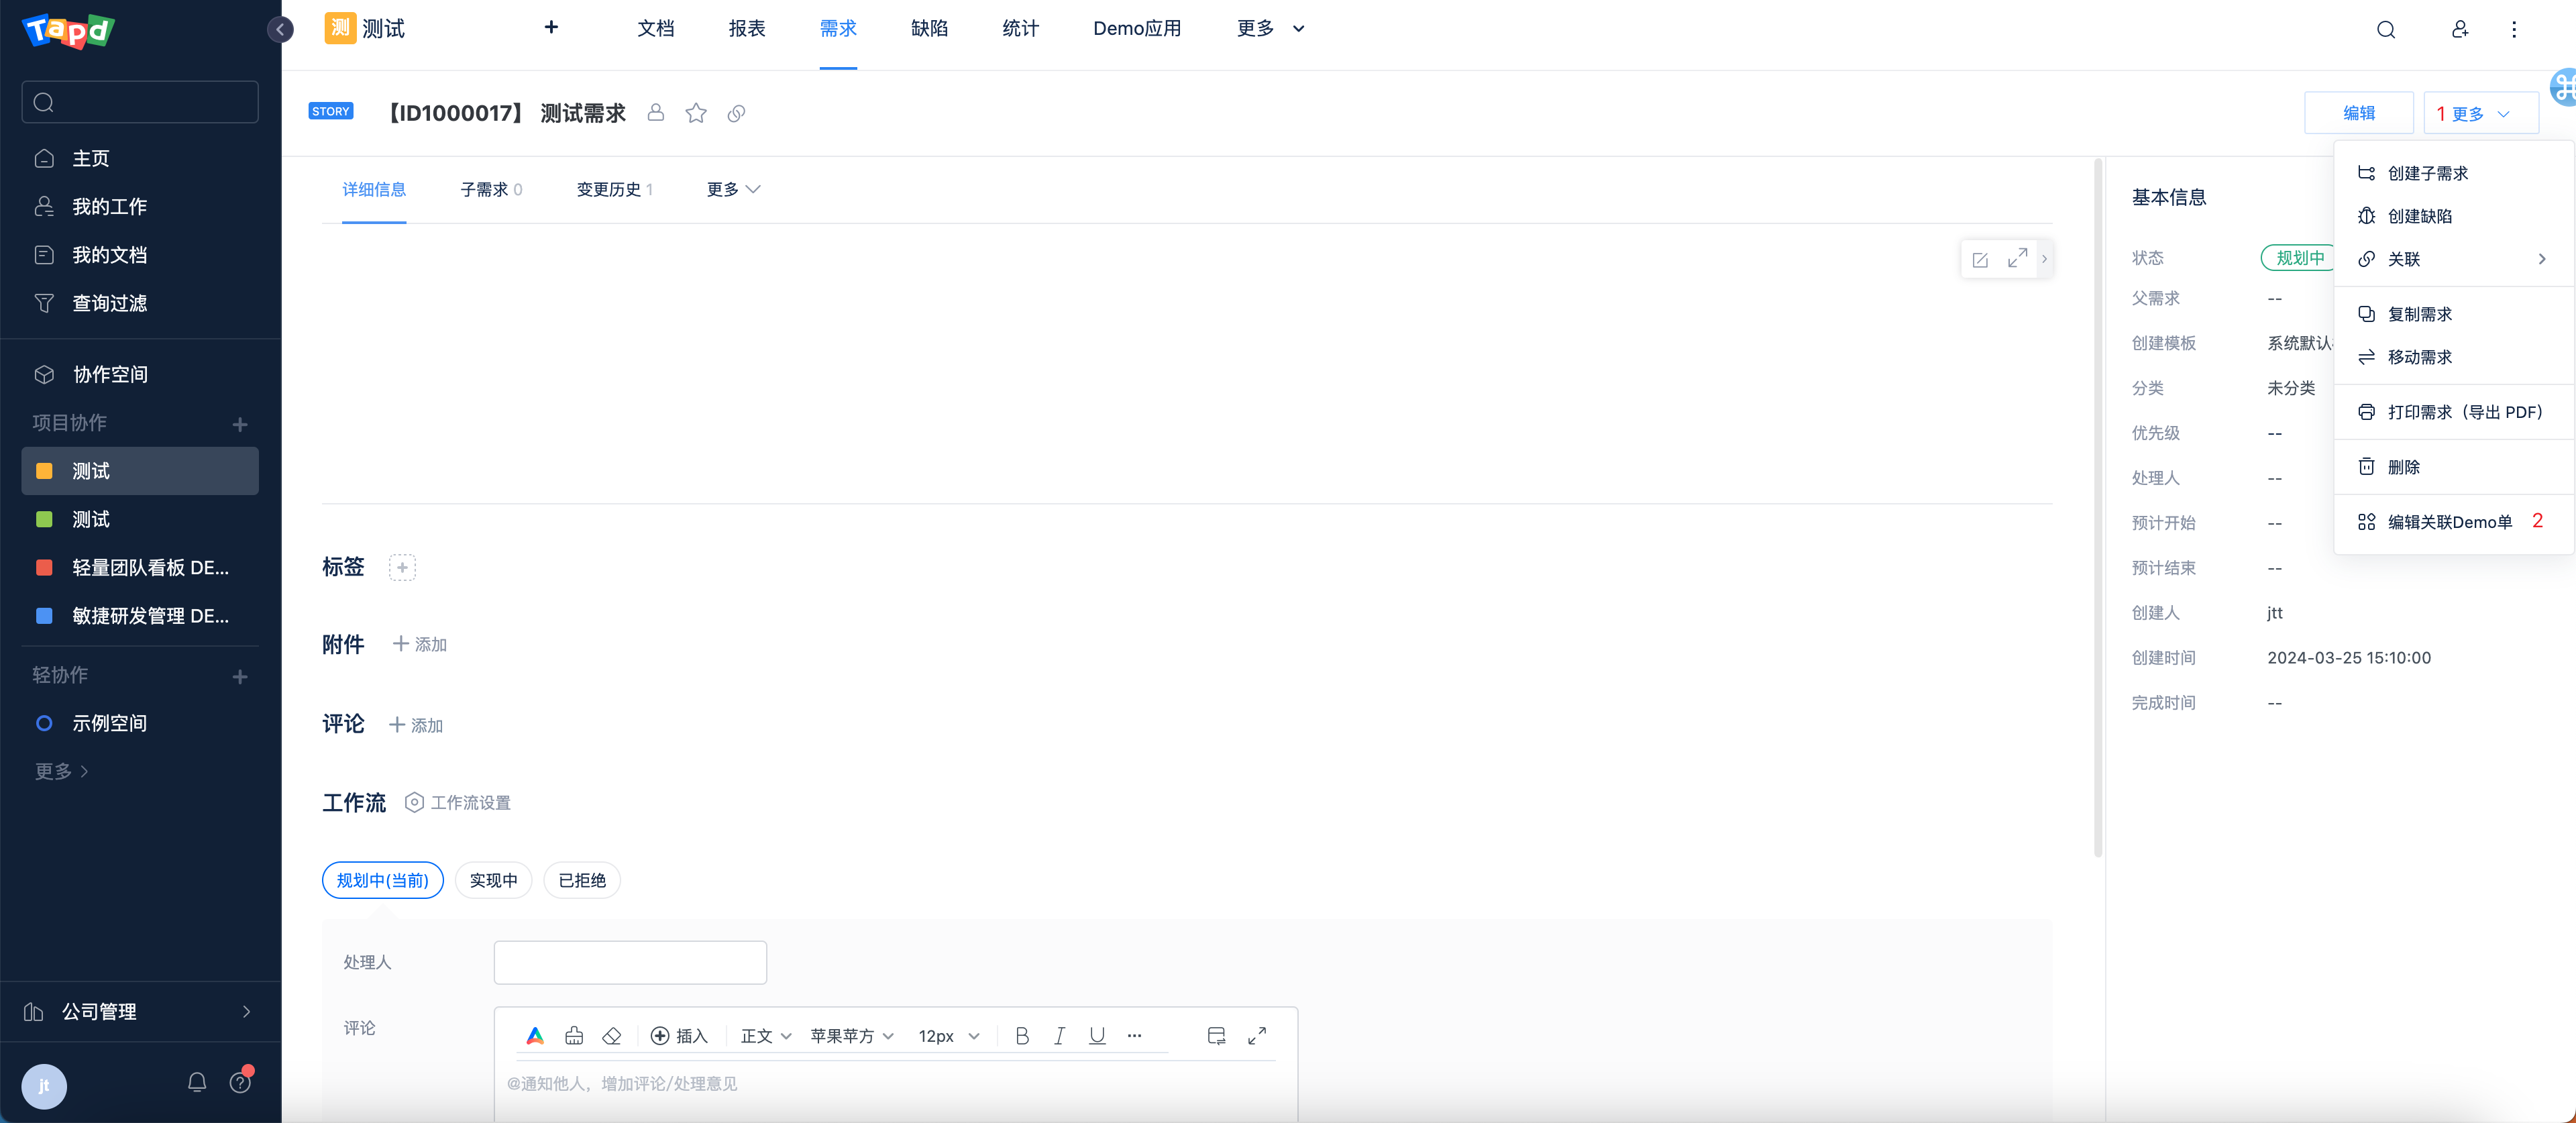Add an attachment via 添加
The height and width of the screenshot is (1123, 2576).
[x=420, y=645]
